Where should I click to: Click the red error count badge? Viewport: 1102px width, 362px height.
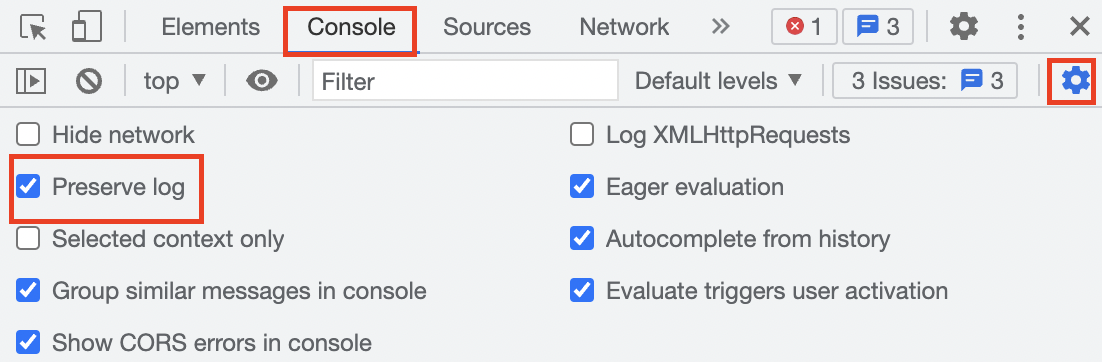pyautogui.click(x=803, y=27)
